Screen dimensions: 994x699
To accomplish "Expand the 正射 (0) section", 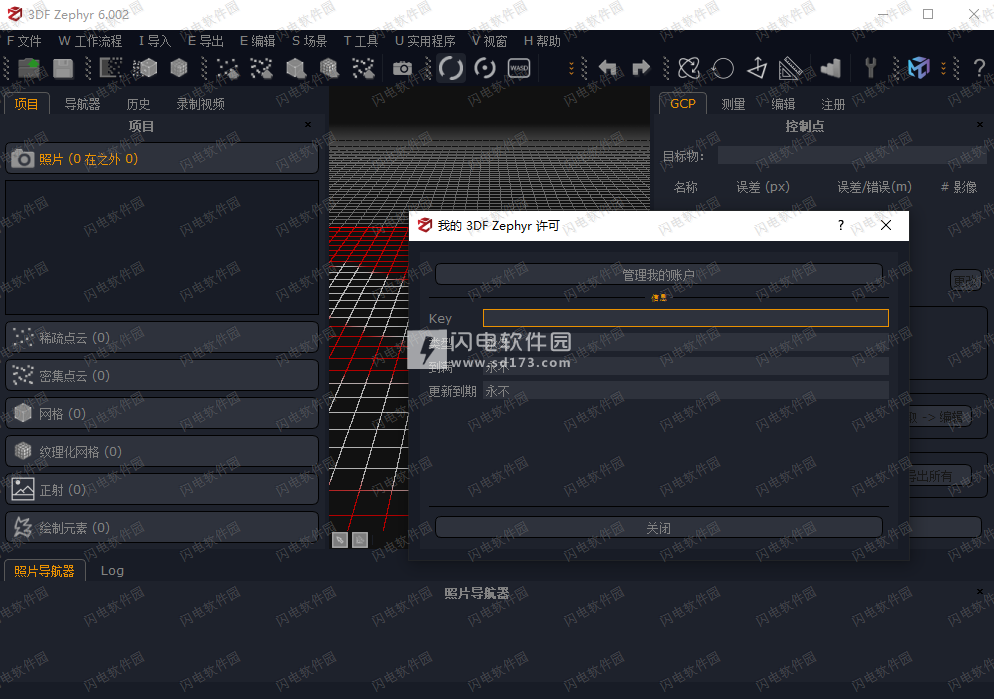I will click(x=162, y=489).
